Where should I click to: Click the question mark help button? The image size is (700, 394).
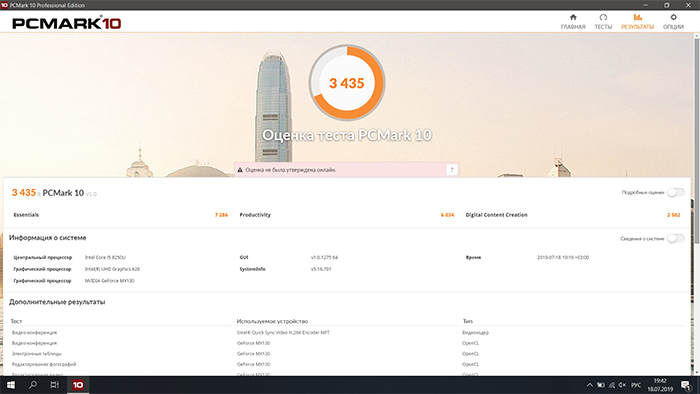pos(452,170)
